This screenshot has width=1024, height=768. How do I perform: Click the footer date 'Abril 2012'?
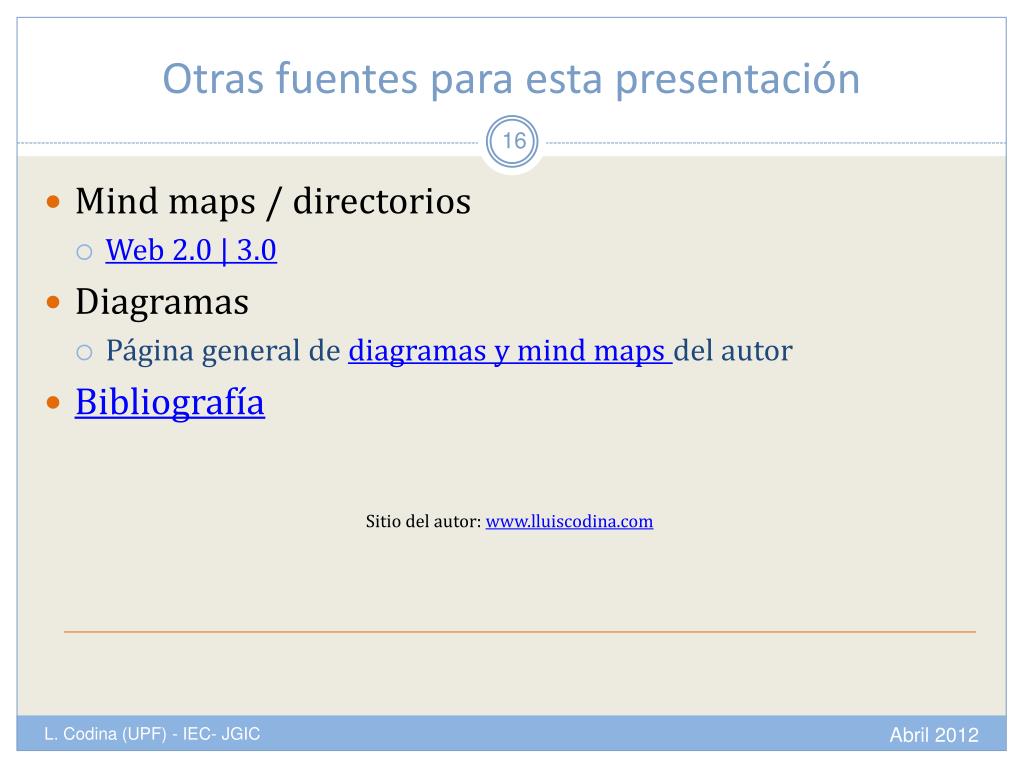tap(934, 735)
